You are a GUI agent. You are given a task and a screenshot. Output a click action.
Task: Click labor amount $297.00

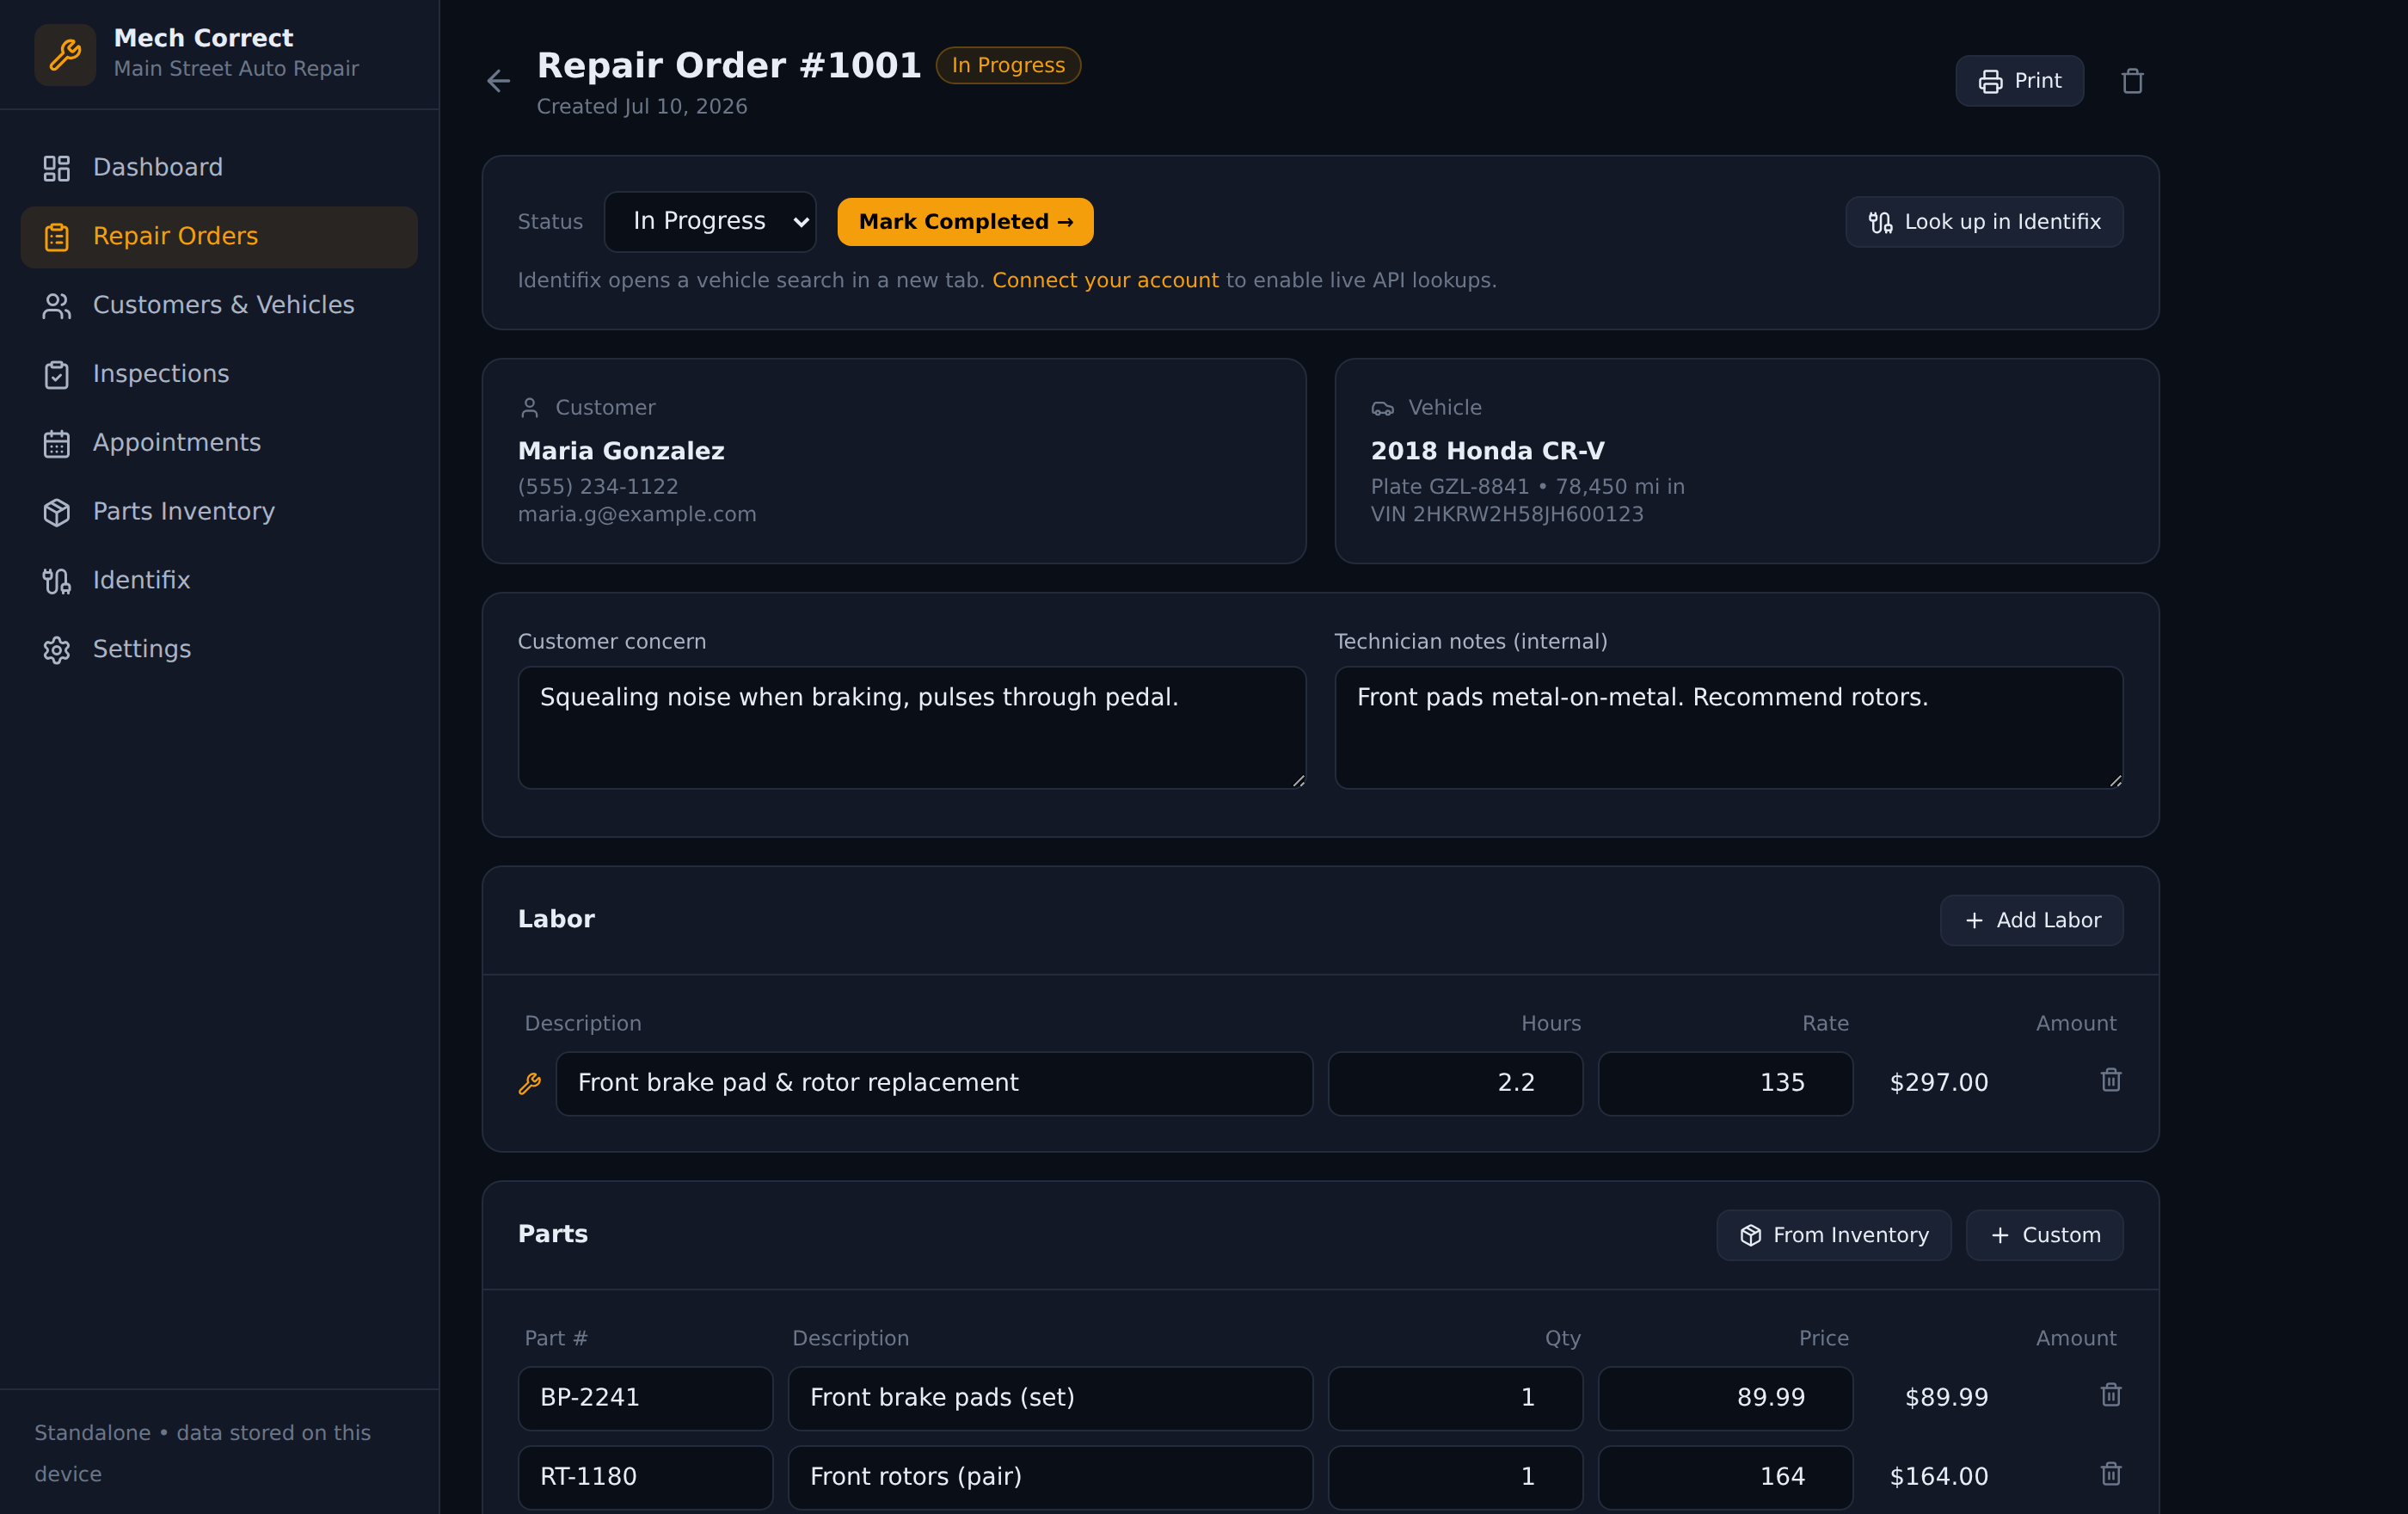(1938, 1083)
